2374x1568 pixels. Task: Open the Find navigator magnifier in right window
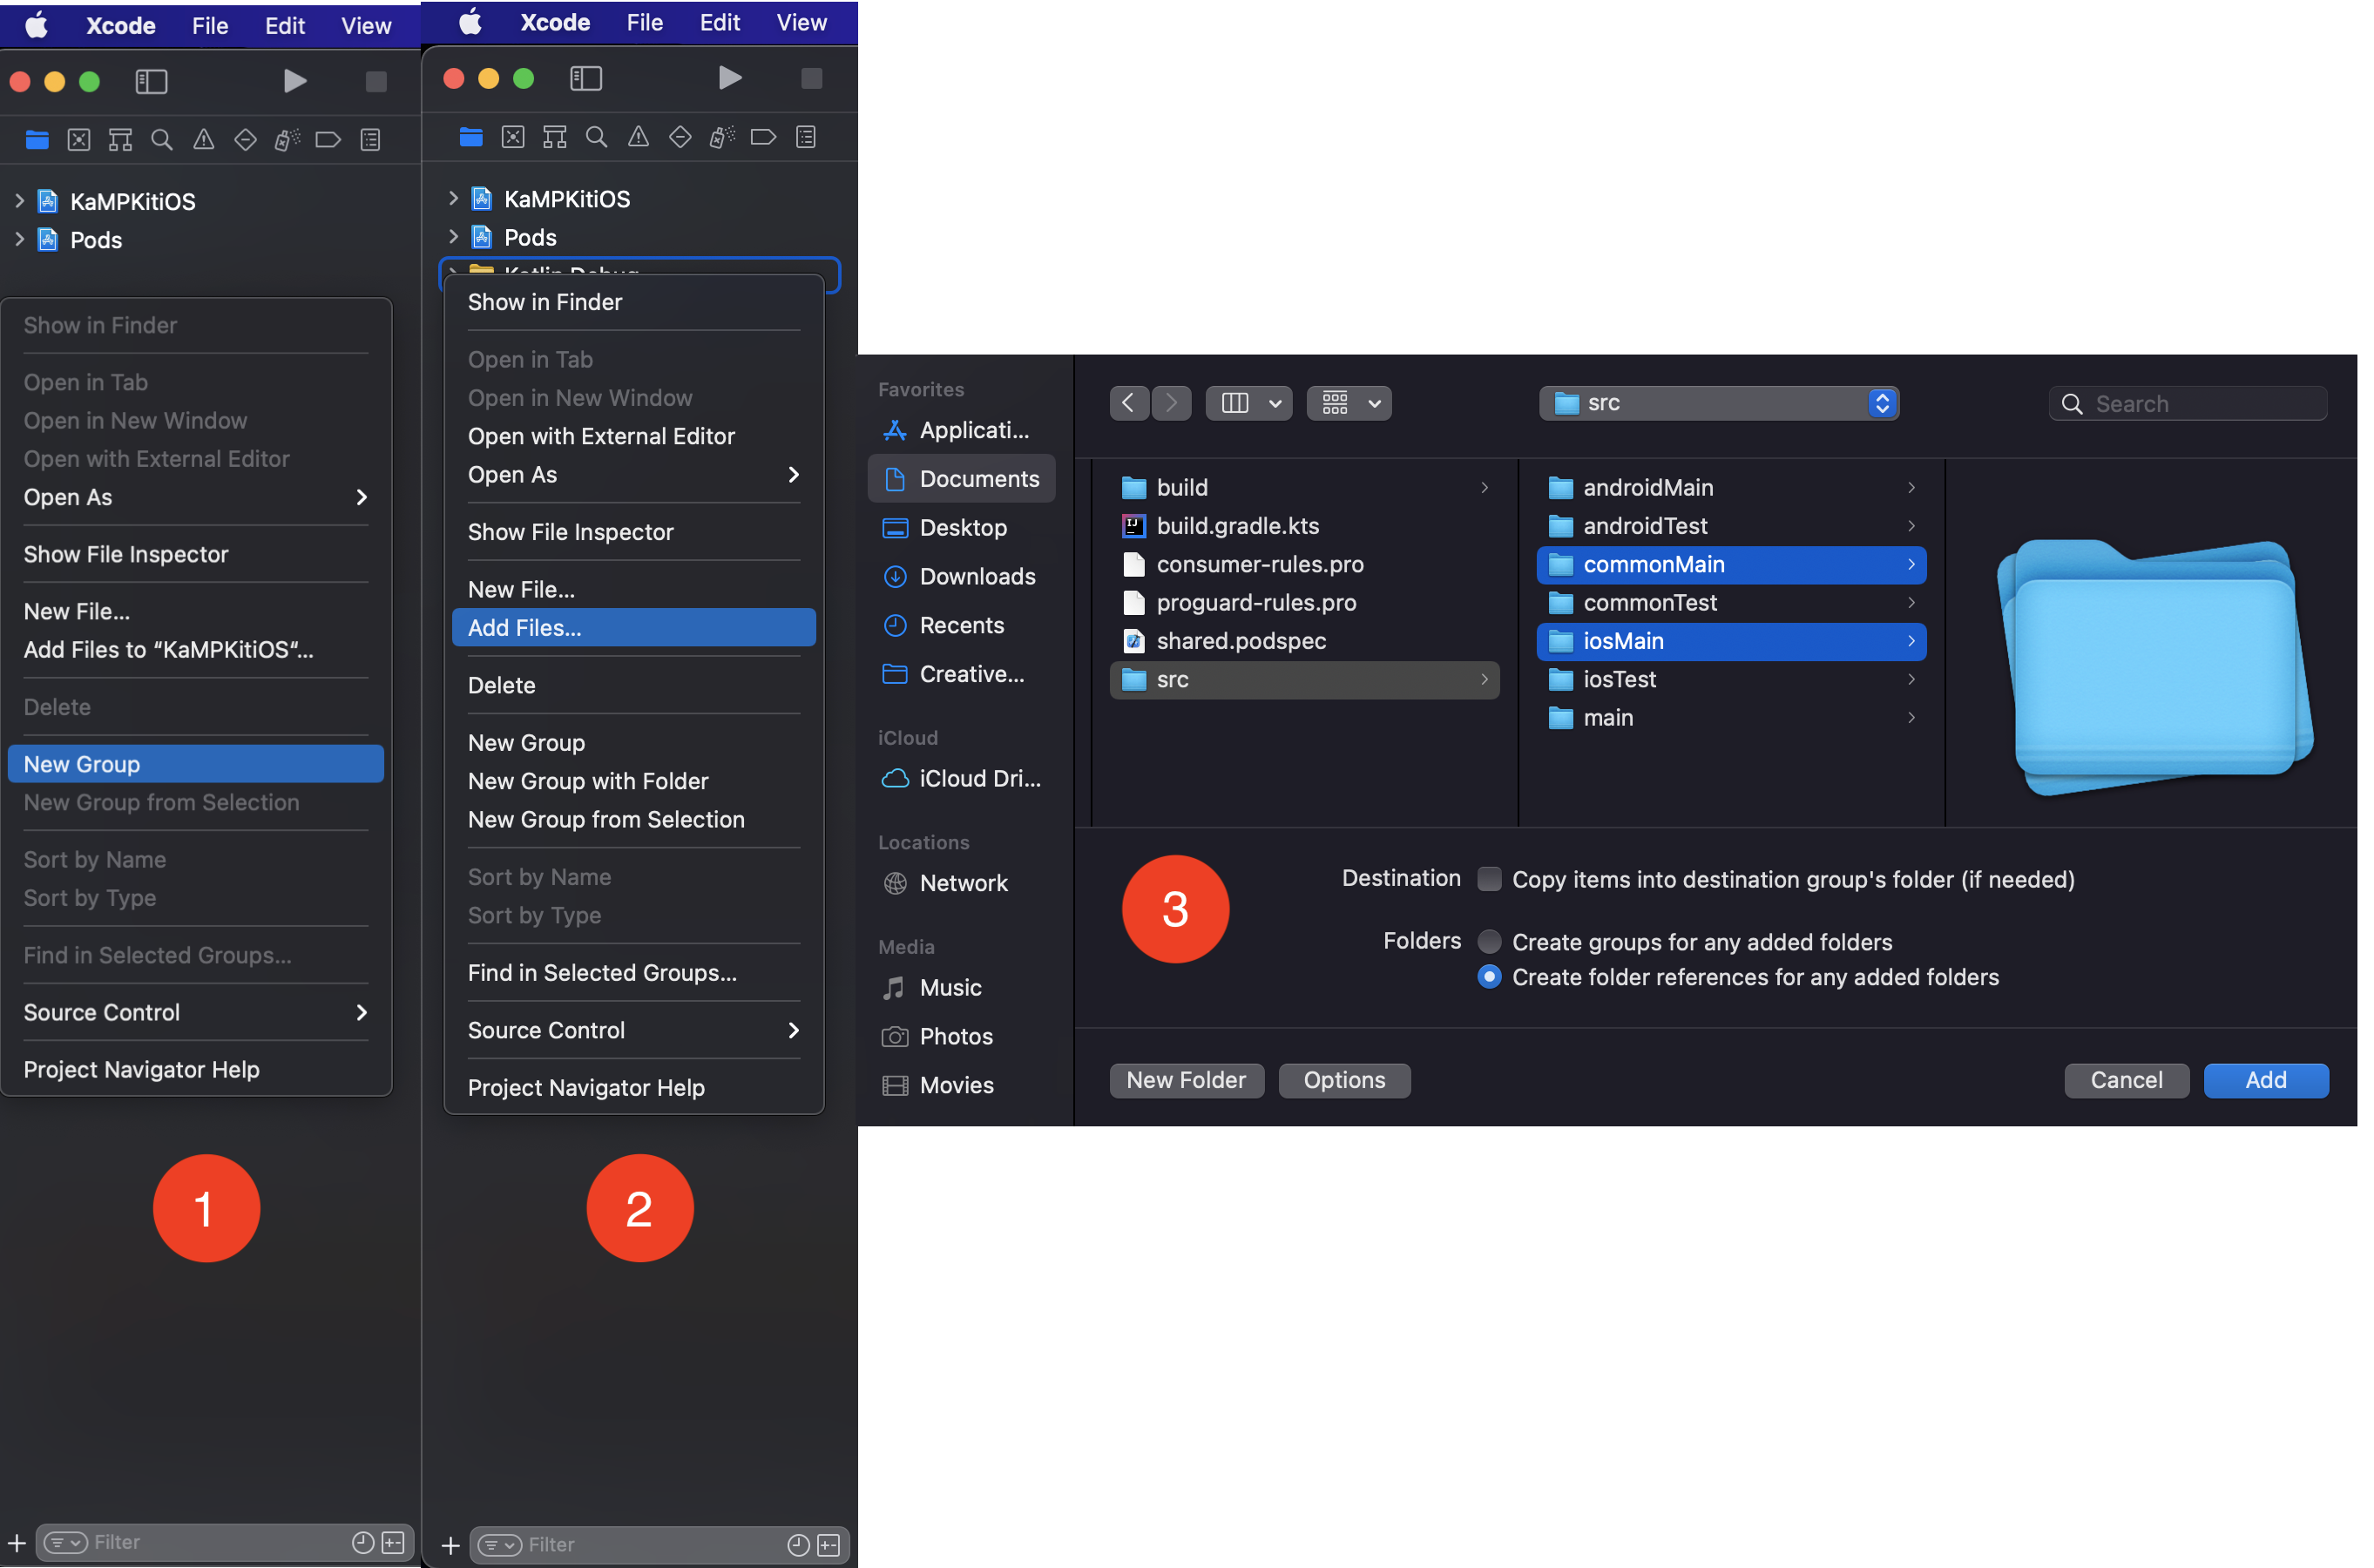(x=597, y=137)
